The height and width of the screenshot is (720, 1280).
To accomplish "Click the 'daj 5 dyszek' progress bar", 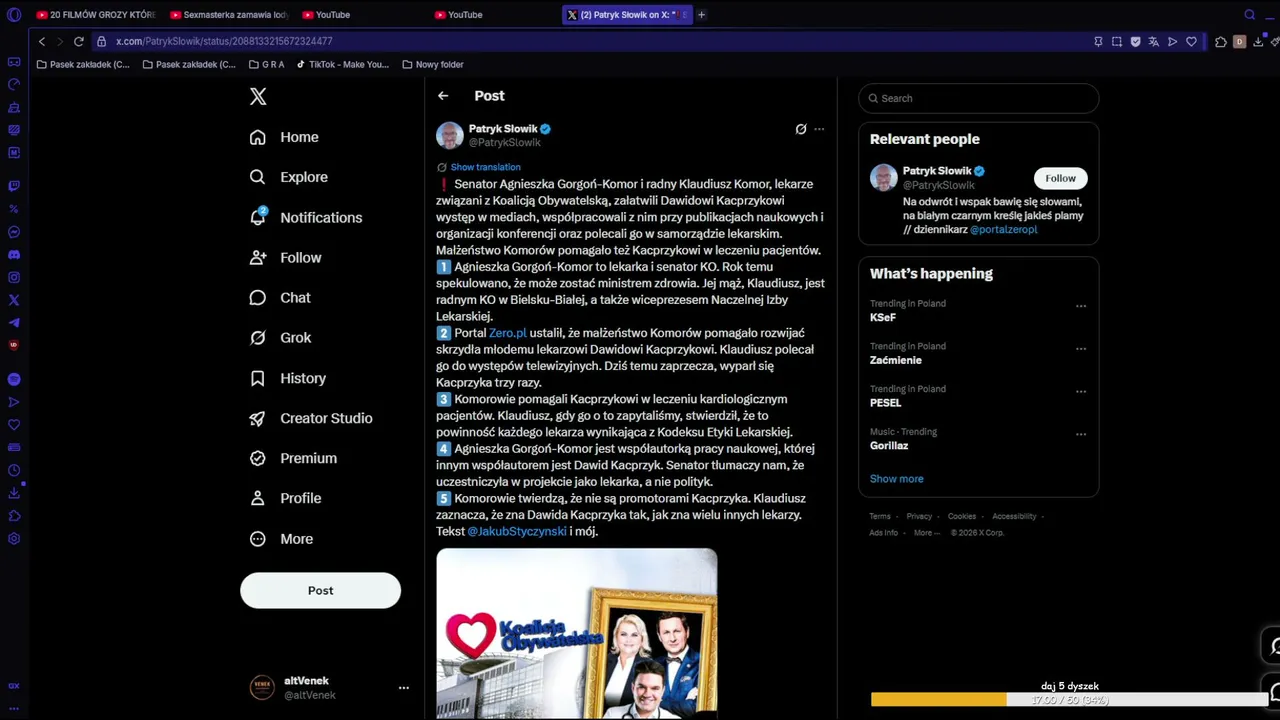I will (1070, 700).
